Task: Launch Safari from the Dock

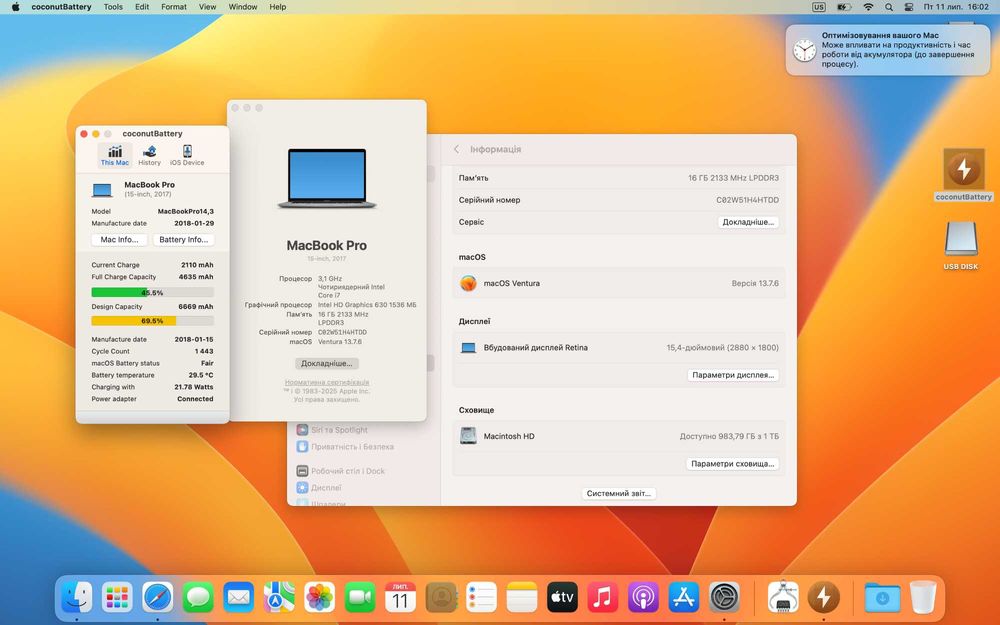Action: [158, 597]
